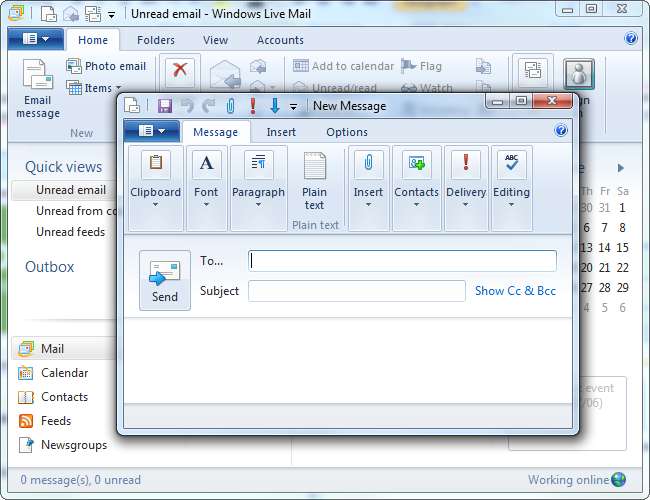Open the Feeds section in sidebar
The image size is (650, 500).
coord(45,421)
